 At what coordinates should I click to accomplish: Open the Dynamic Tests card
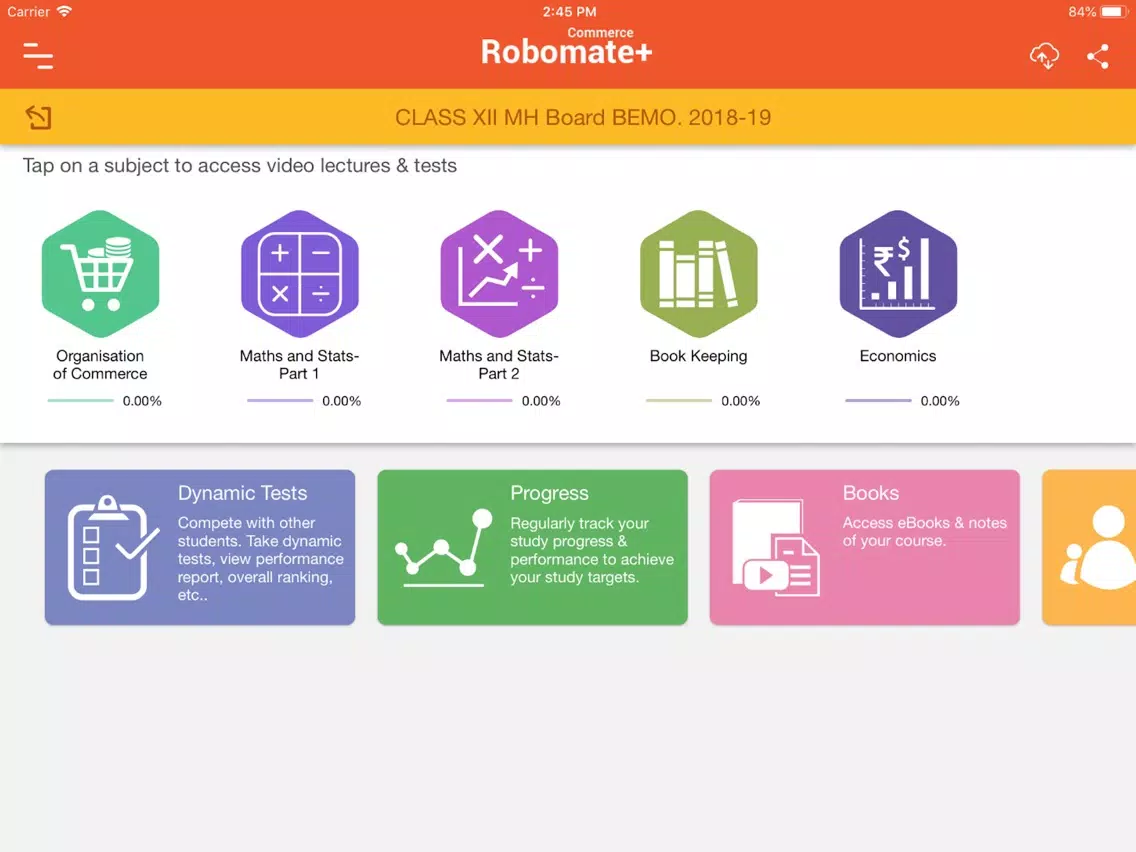pos(200,547)
